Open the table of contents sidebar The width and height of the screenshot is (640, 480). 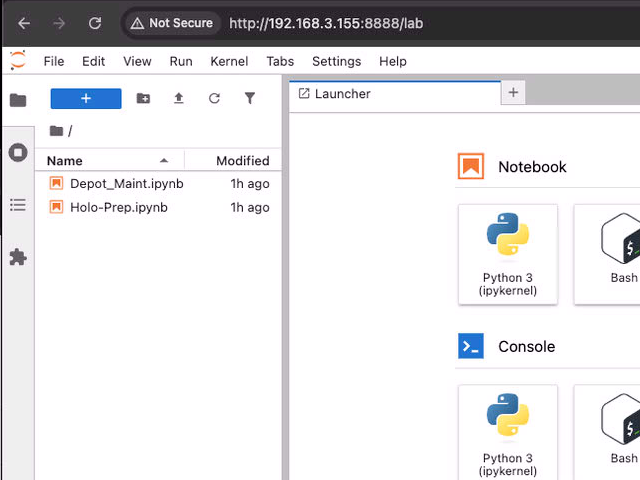click(x=18, y=205)
